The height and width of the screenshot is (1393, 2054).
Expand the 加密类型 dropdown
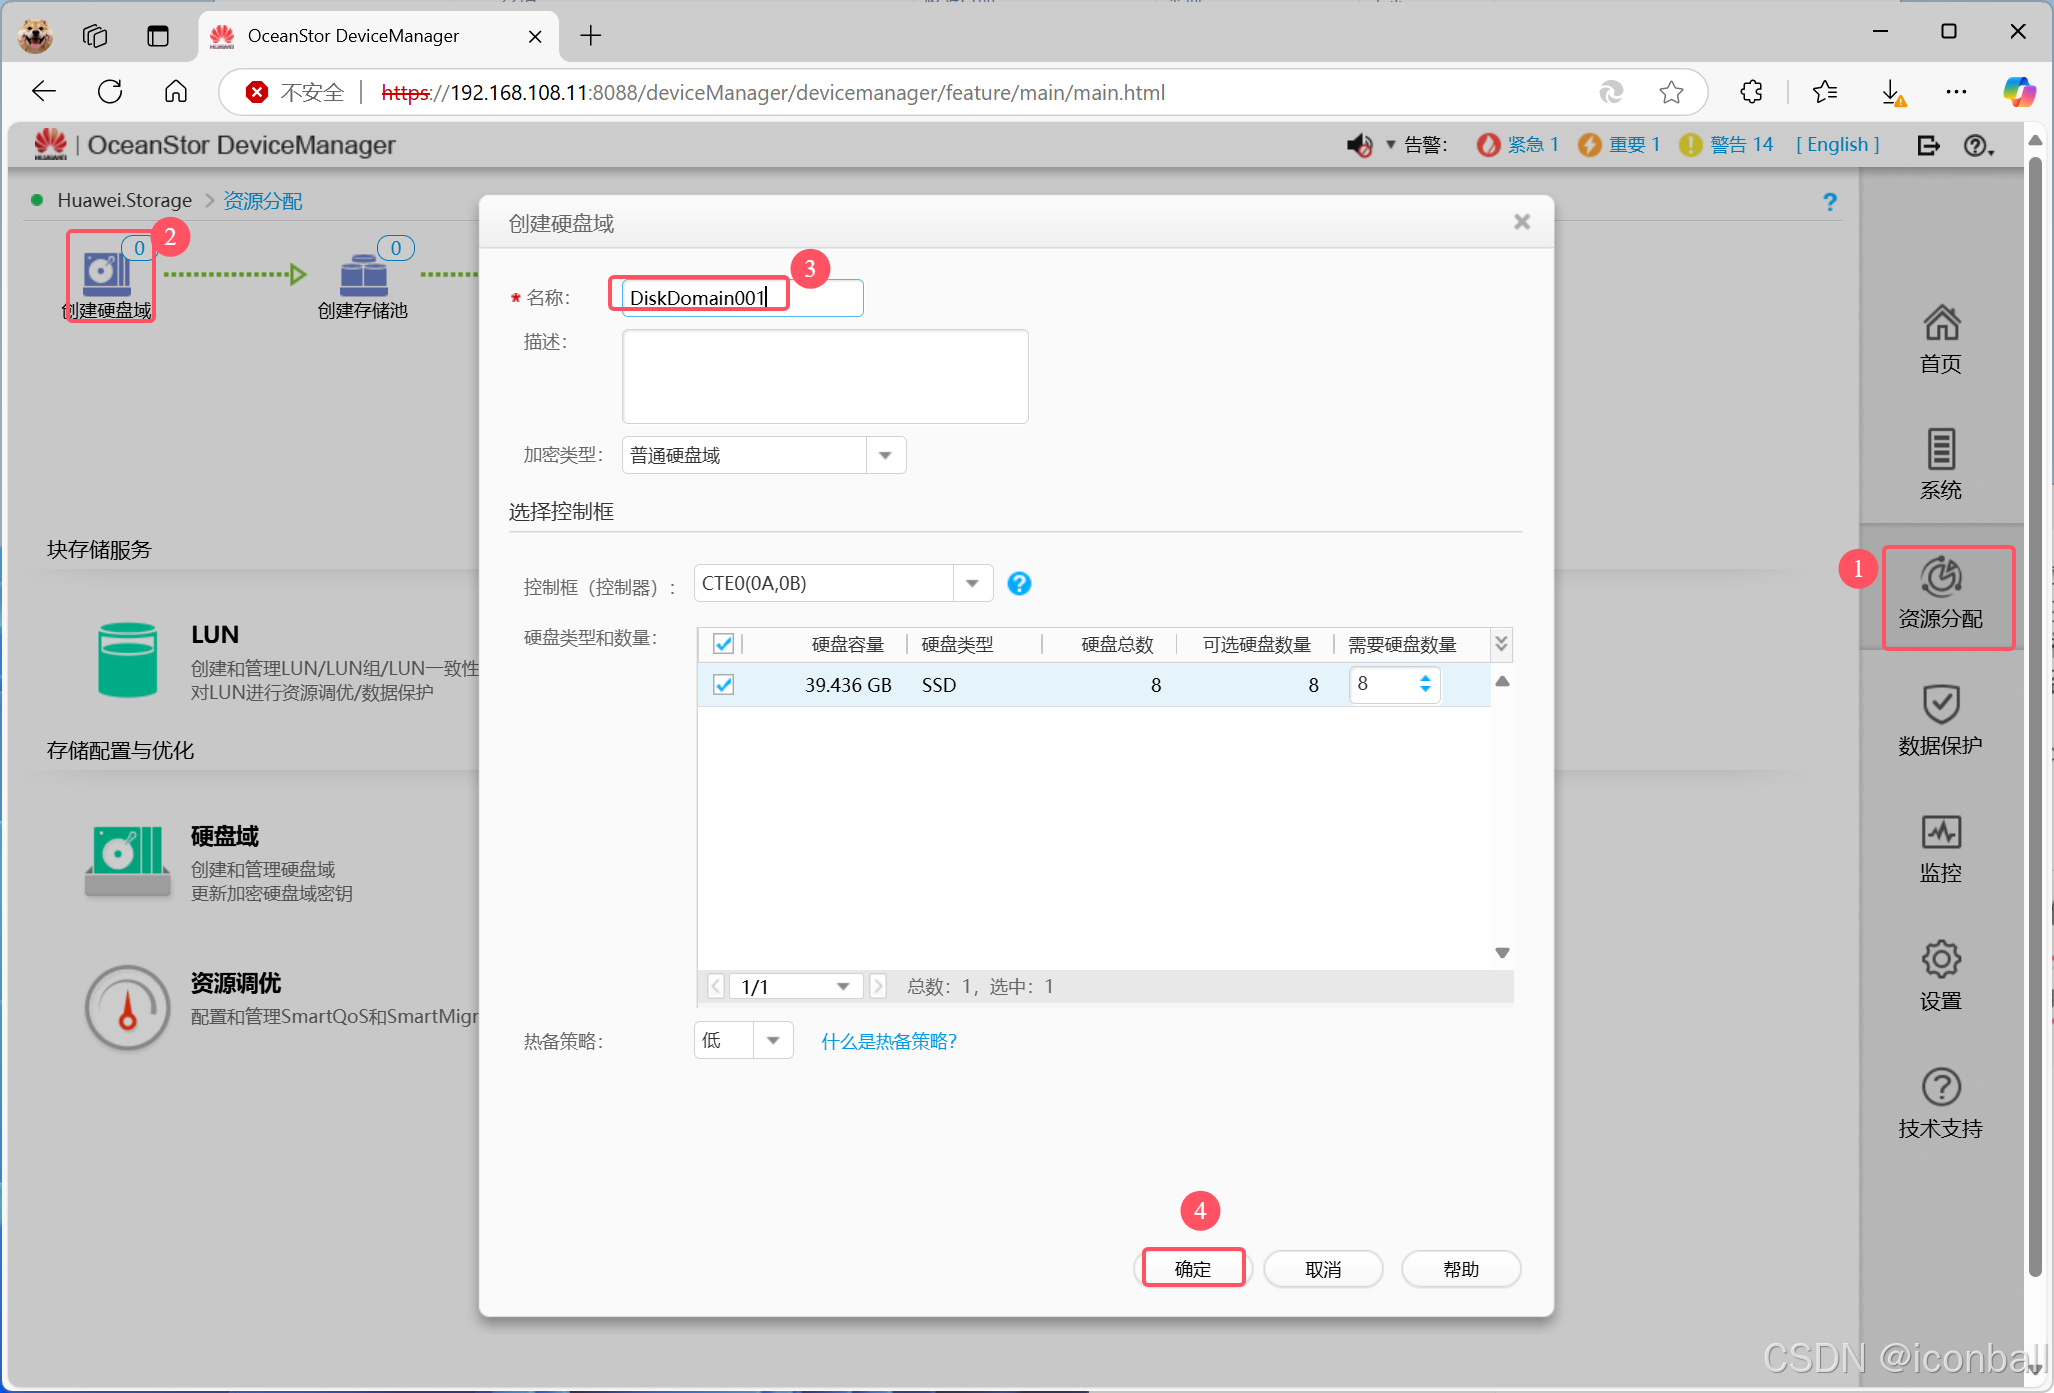(885, 456)
